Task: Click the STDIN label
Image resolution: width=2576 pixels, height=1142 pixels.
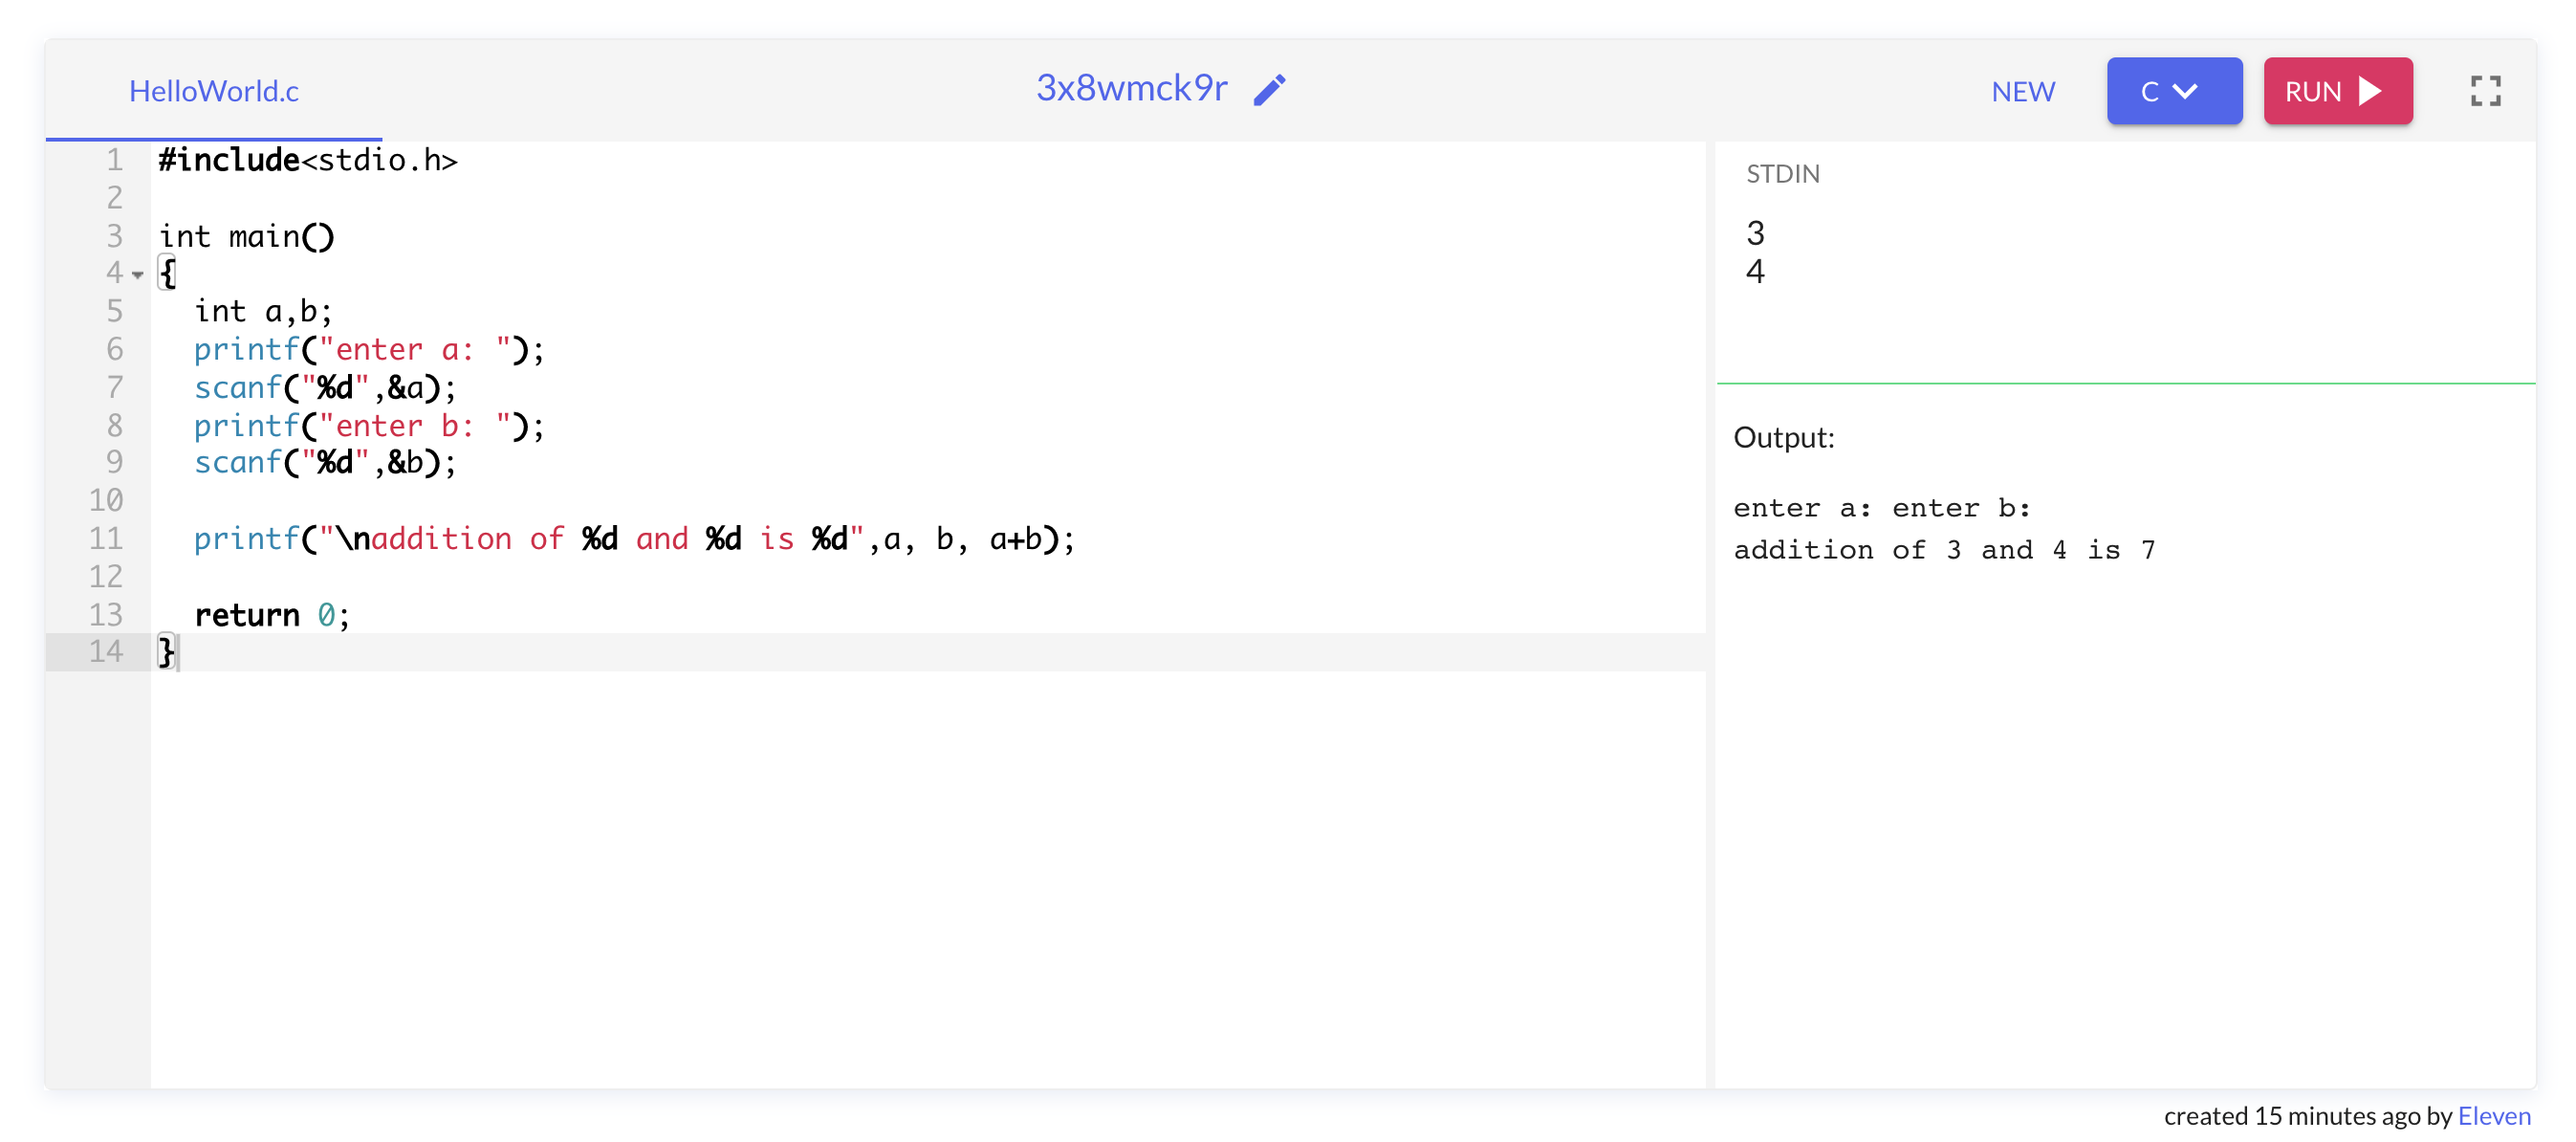Action: [1782, 174]
